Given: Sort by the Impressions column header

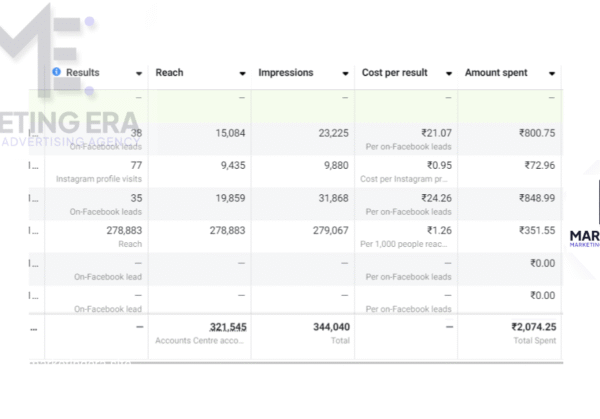Looking at the screenshot, I should coord(286,73).
